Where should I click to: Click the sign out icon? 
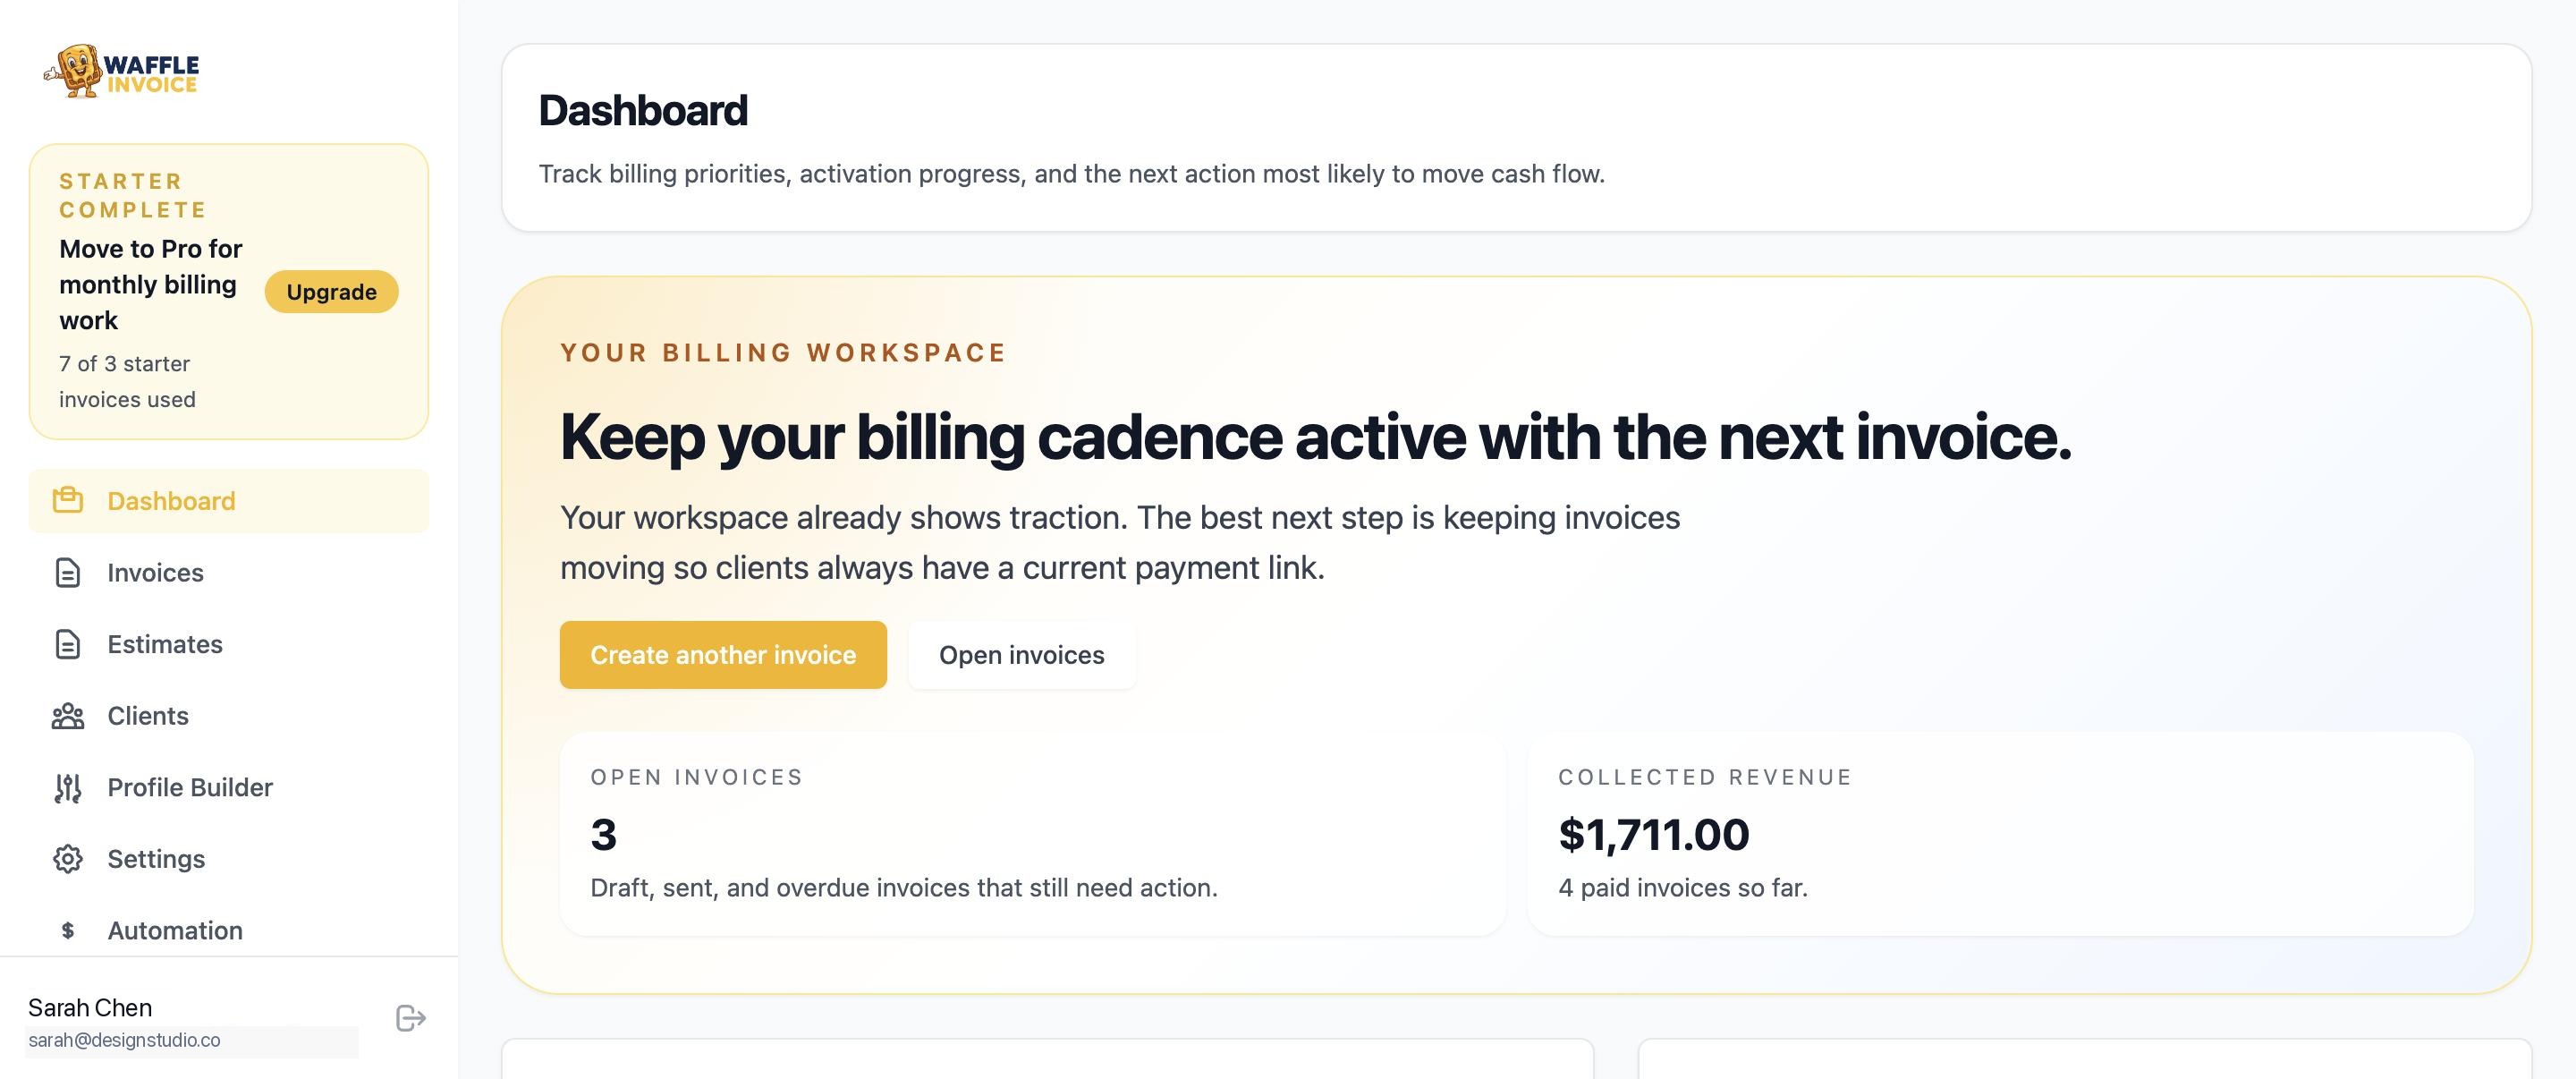pyautogui.click(x=410, y=1018)
